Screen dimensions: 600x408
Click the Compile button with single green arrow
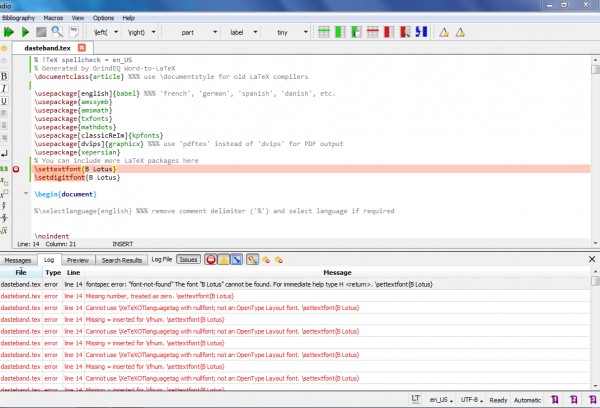pyautogui.click(x=26, y=32)
